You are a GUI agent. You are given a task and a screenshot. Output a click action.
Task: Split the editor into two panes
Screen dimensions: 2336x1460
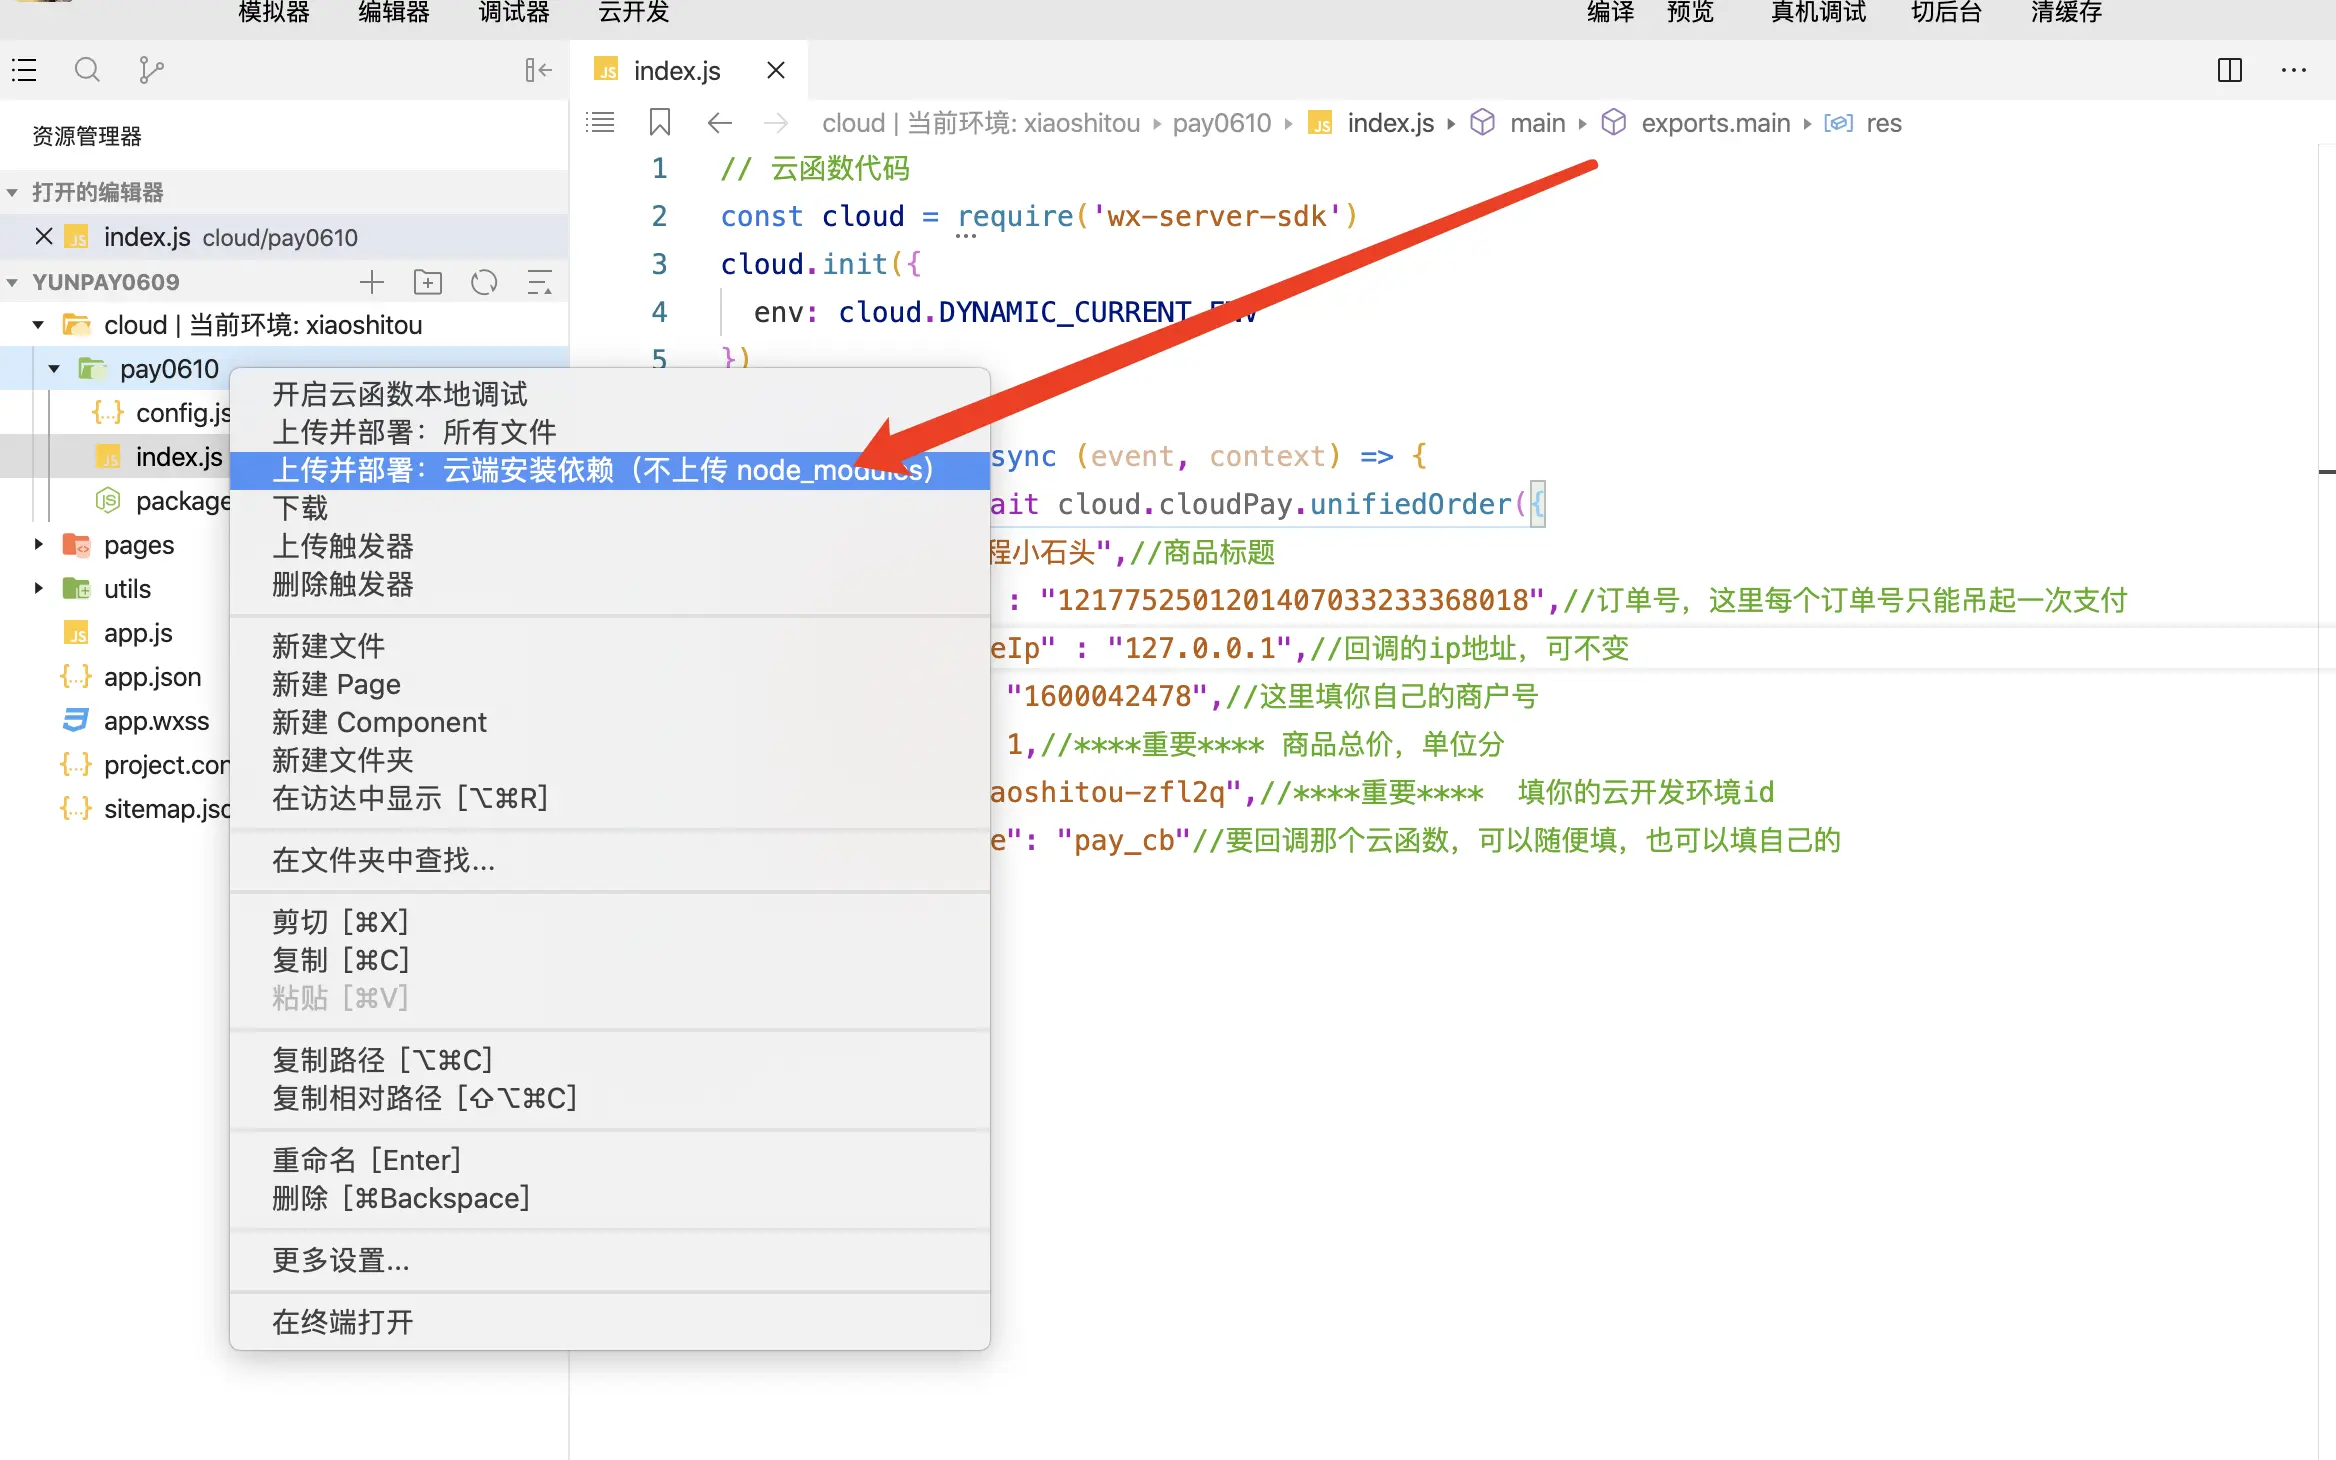tap(2229, 70)
